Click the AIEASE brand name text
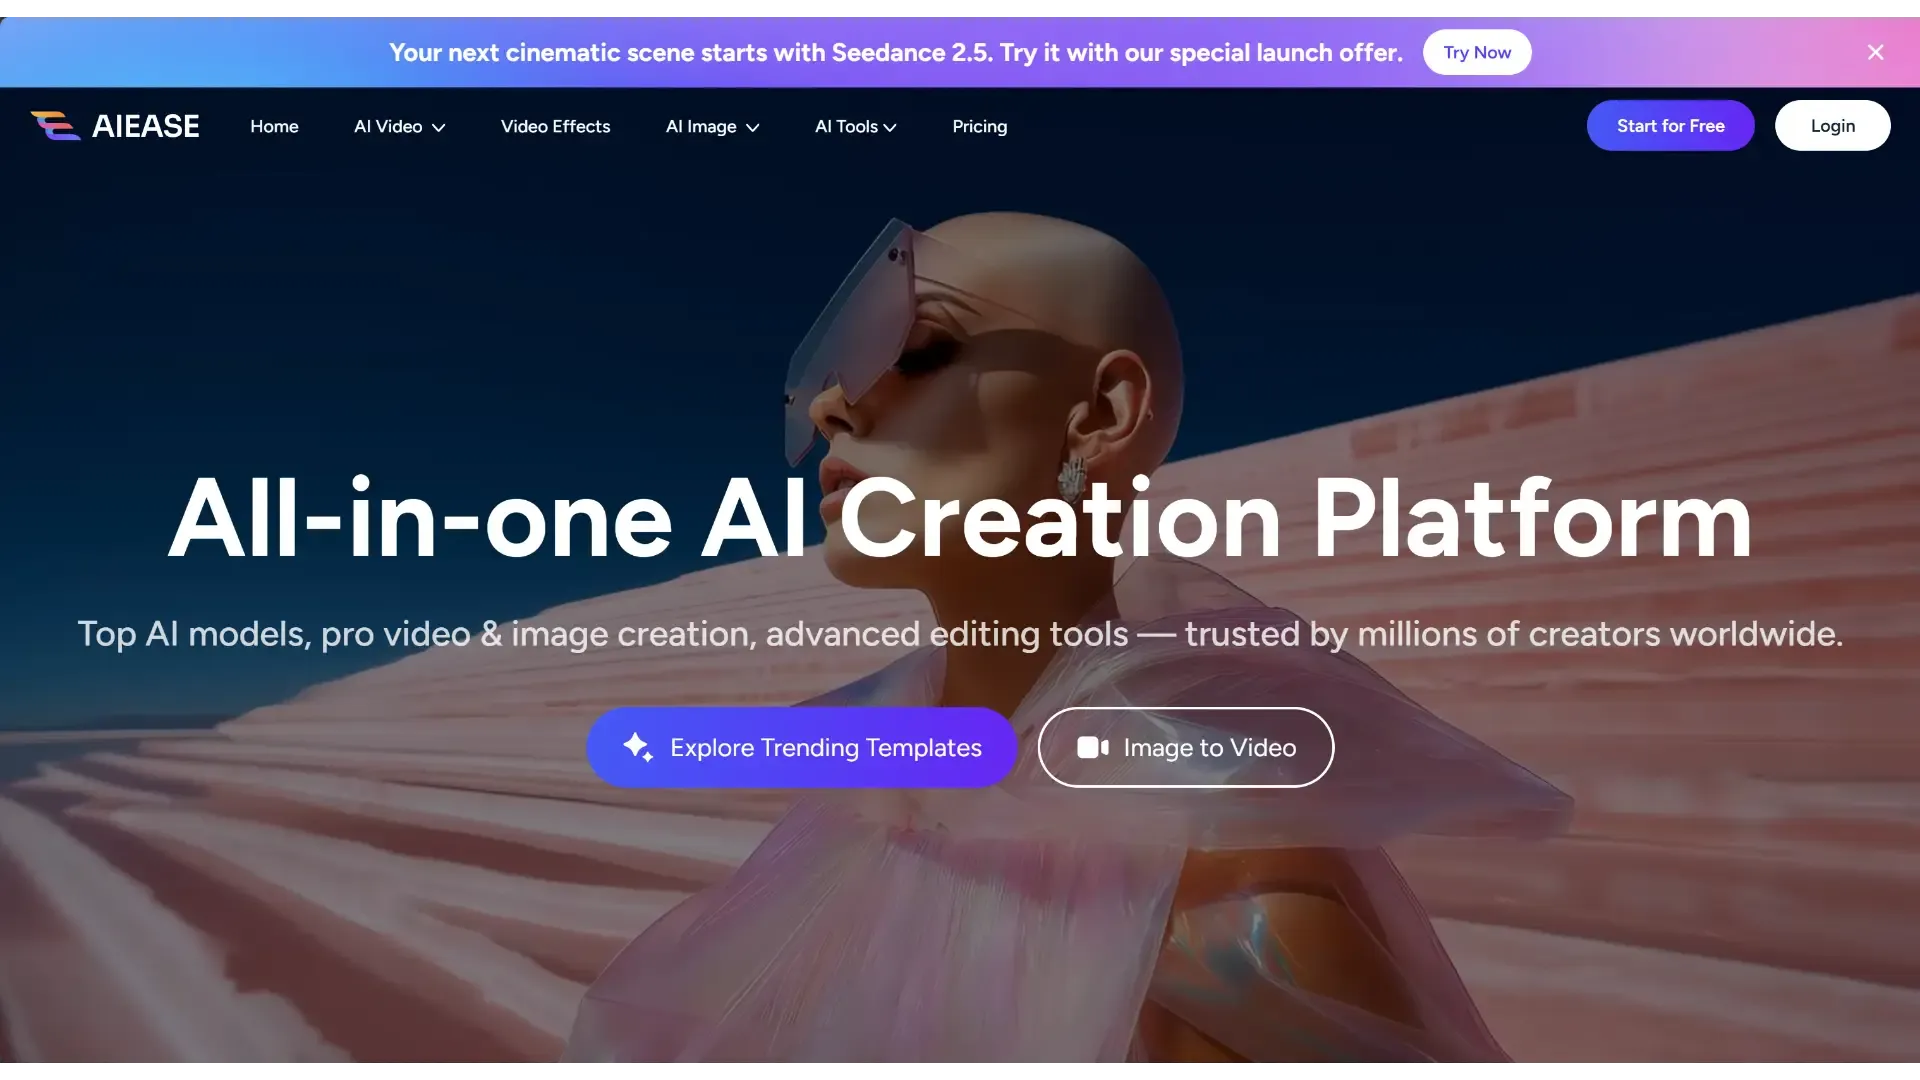This screenshot has width=1920, height=1080. (x=146, y=126)
